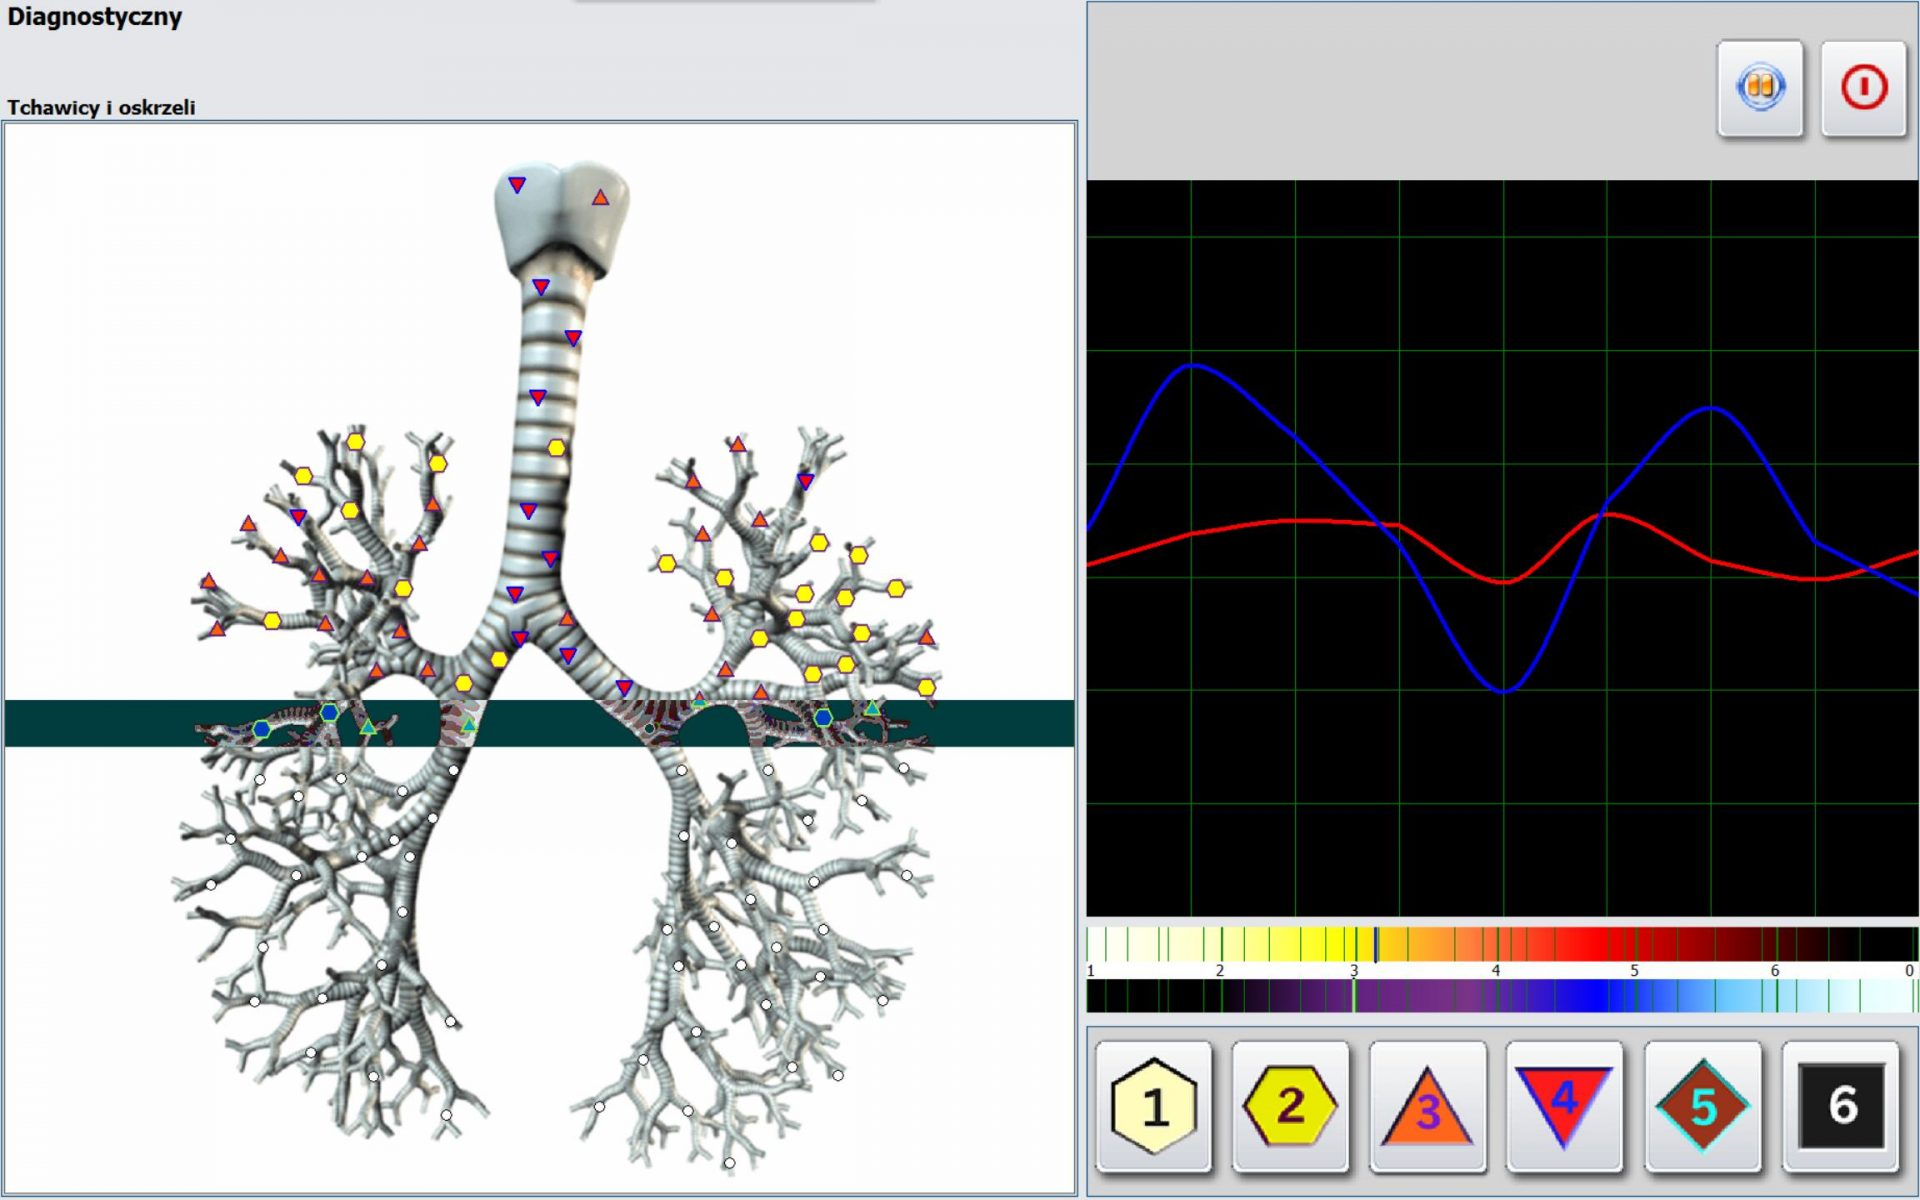The image size is (1920, 1200).
Task: Click the first blue curve peak on the graph
Action: pyautogui.click(x=1193, y=366)
